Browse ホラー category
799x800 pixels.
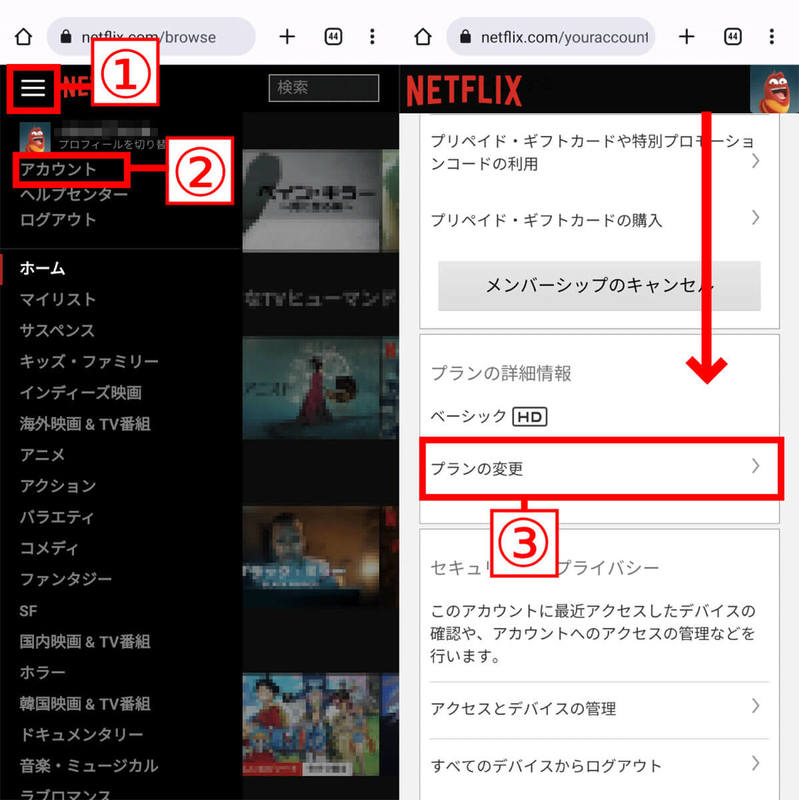pos(42,672)
